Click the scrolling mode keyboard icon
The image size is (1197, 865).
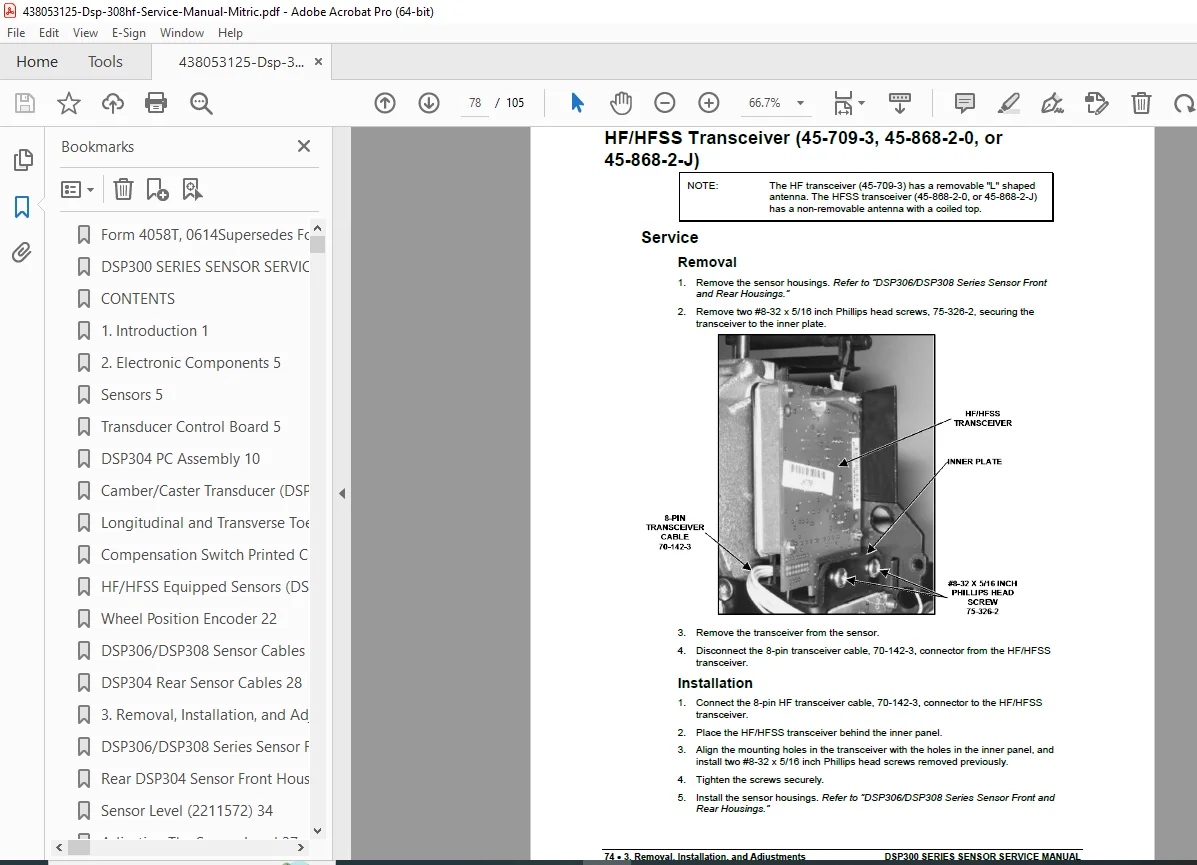click(x=900, y=103)
